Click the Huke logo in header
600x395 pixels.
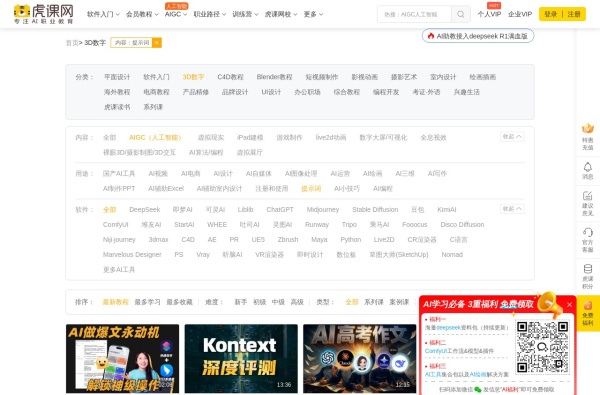tap(43, 14)
